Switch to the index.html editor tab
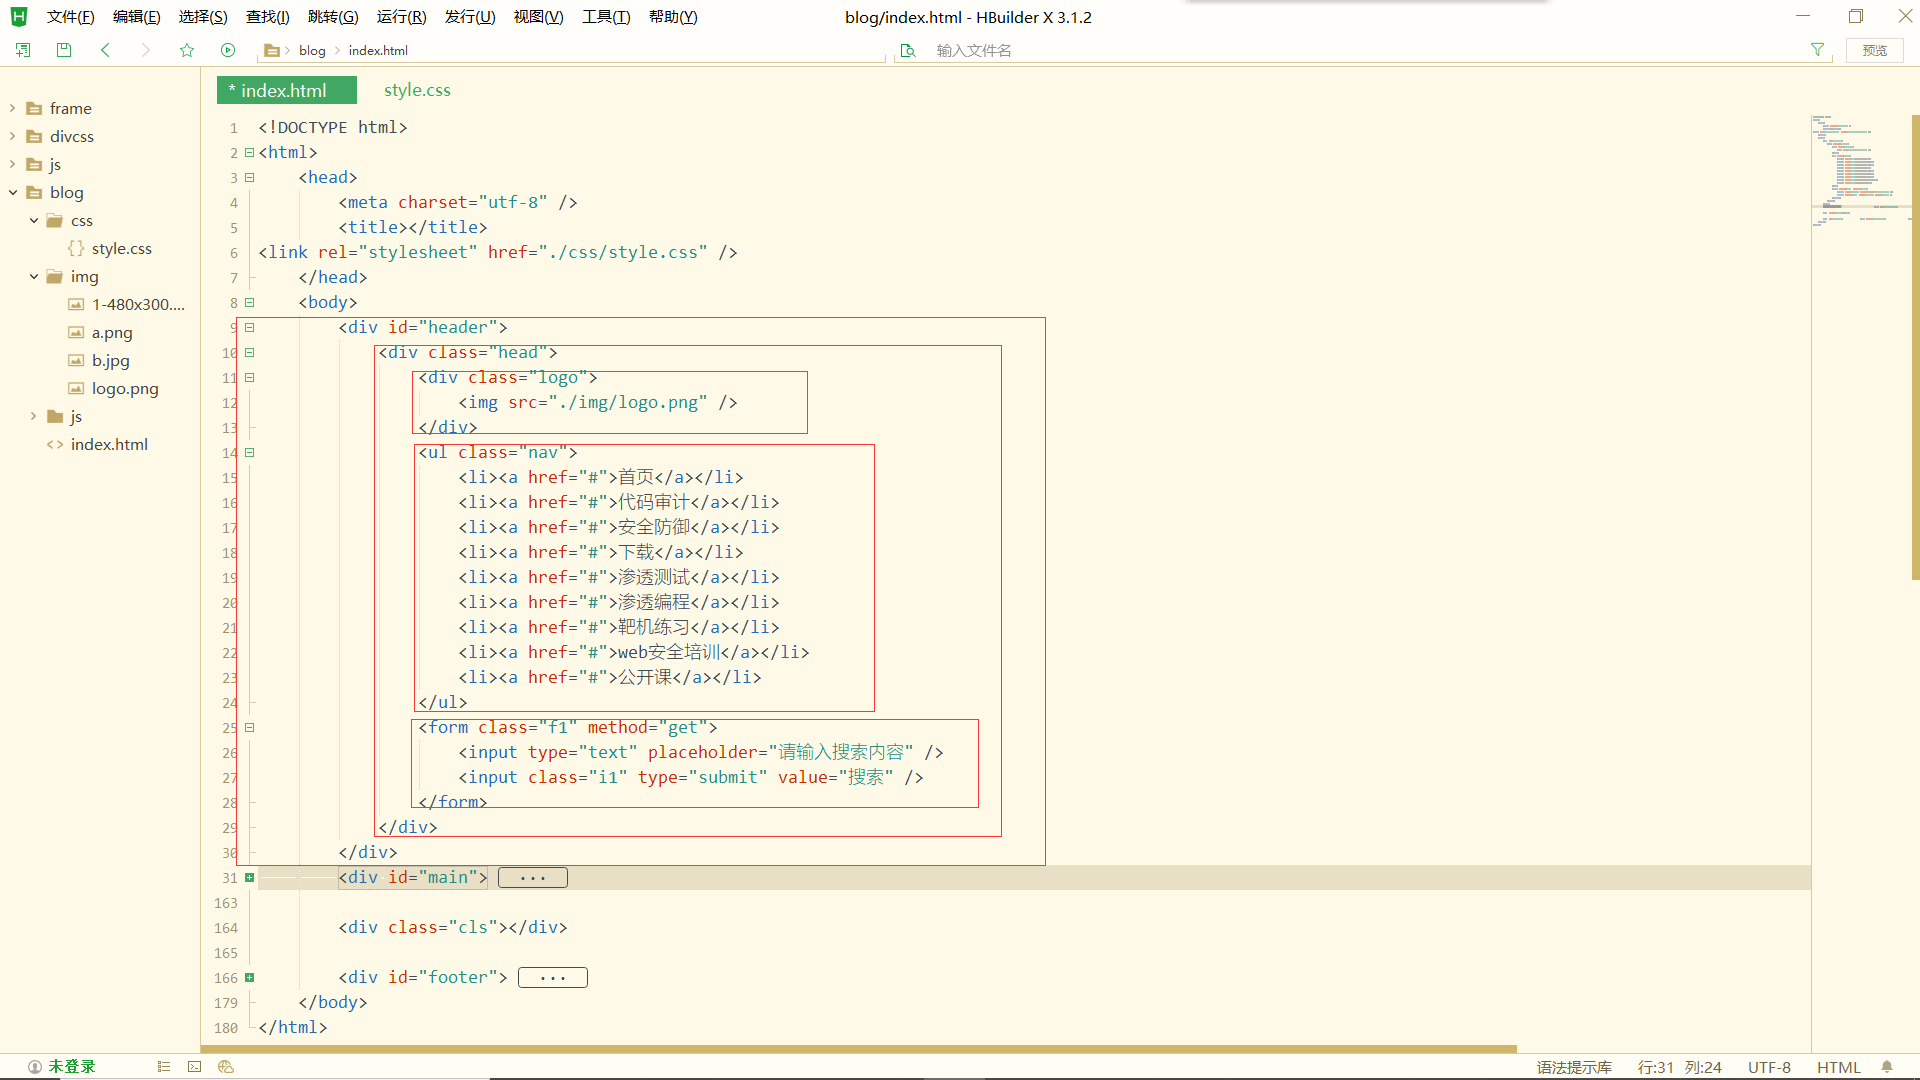 (286, 90)
